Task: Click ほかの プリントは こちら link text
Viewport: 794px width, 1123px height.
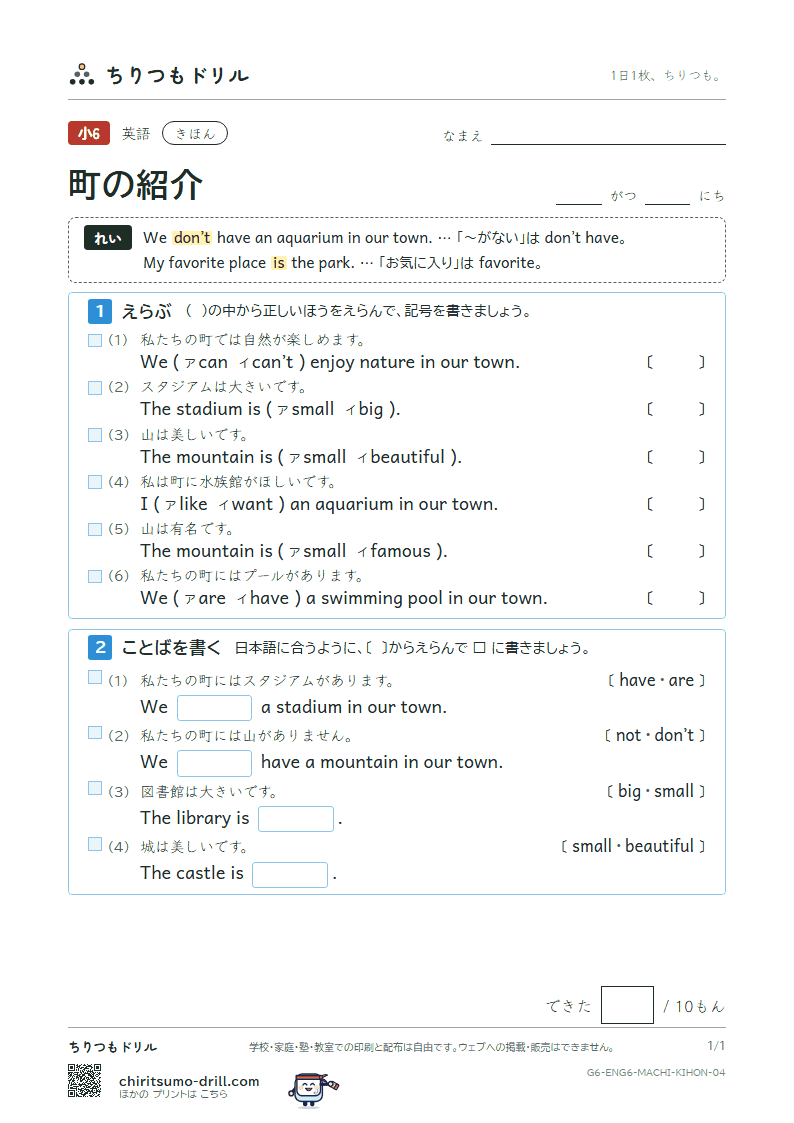Action: [x=173, y=1094]
